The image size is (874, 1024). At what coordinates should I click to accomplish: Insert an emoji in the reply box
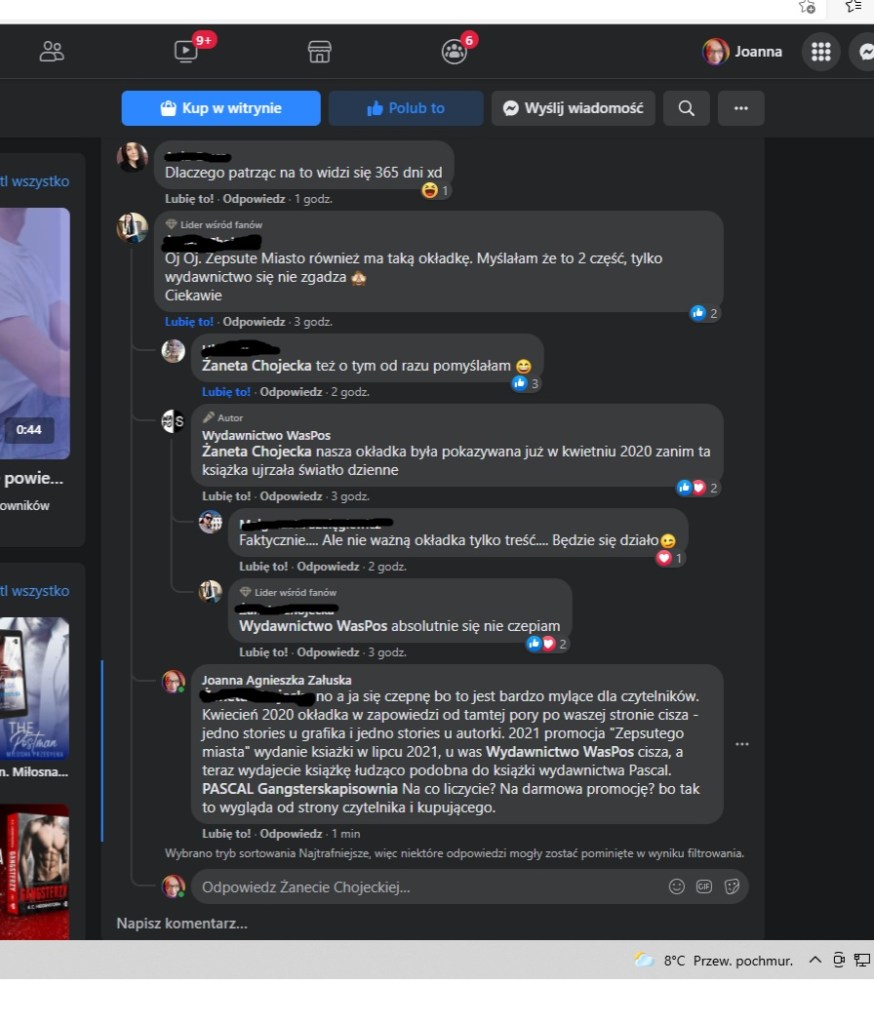click(677, 886)
